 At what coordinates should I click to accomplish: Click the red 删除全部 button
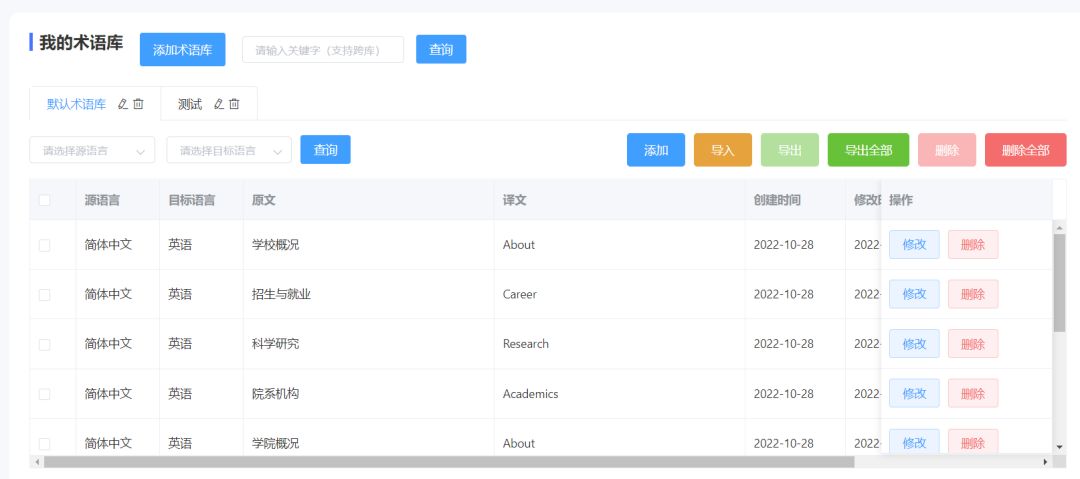point(1026,150)
